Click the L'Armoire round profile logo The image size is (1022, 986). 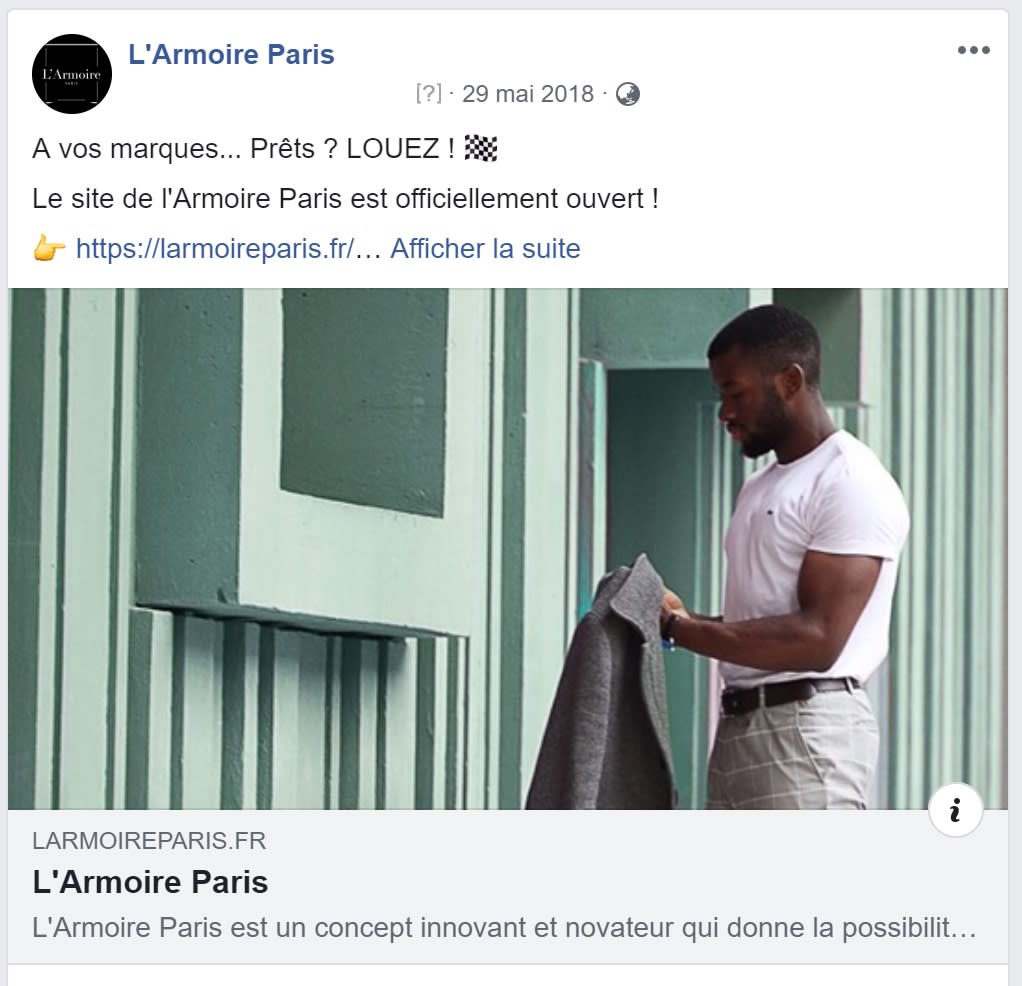pos(72,74)
